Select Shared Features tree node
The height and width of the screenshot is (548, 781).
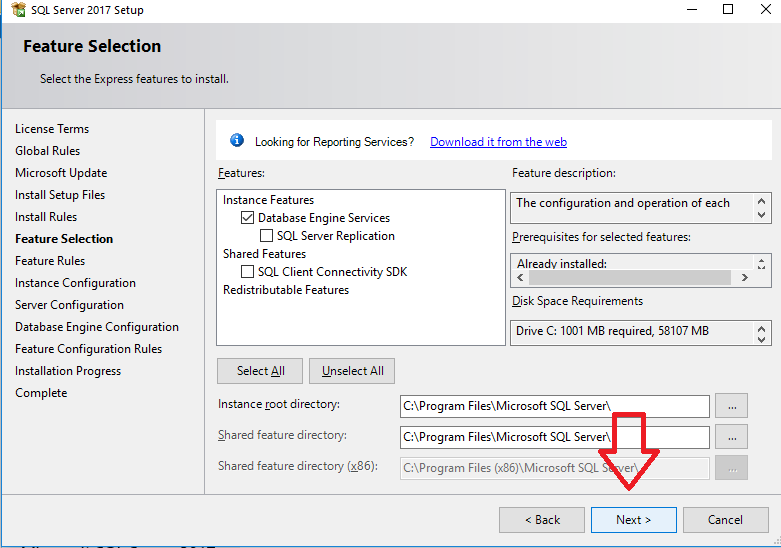tap(264, 254)
